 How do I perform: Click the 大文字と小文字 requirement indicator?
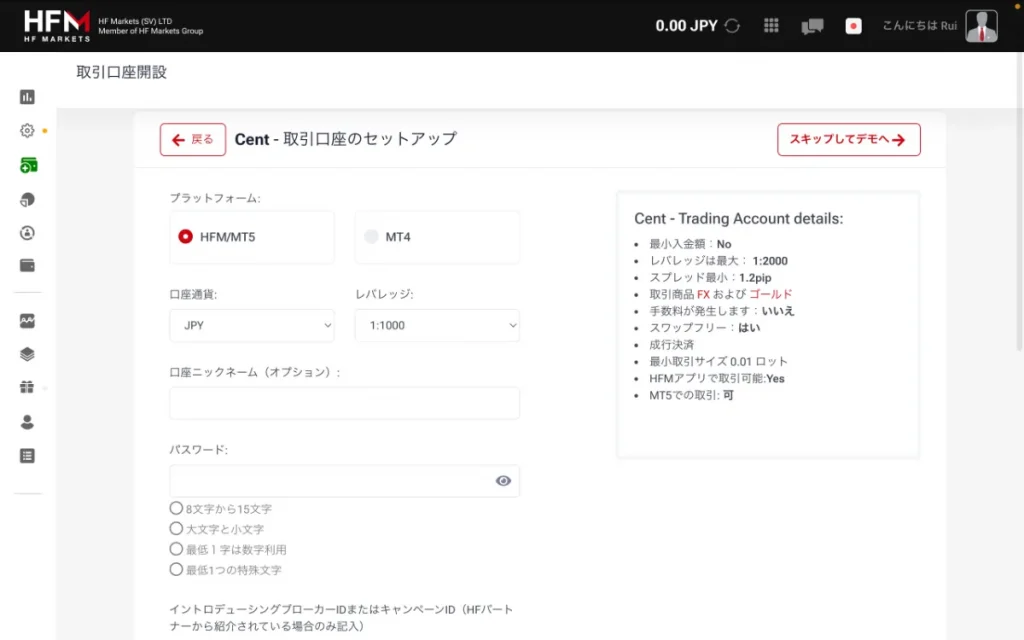(x=176, y=528)
